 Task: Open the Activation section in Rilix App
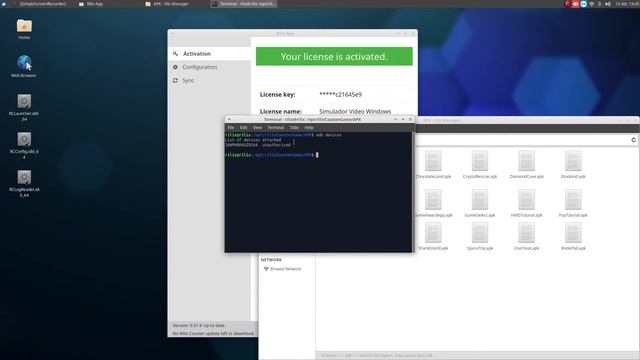tap(209, 53)
